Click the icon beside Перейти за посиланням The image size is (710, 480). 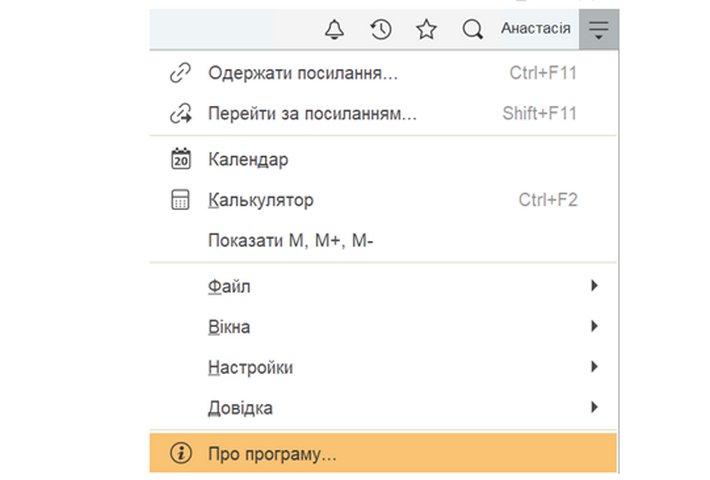point(181,113)
